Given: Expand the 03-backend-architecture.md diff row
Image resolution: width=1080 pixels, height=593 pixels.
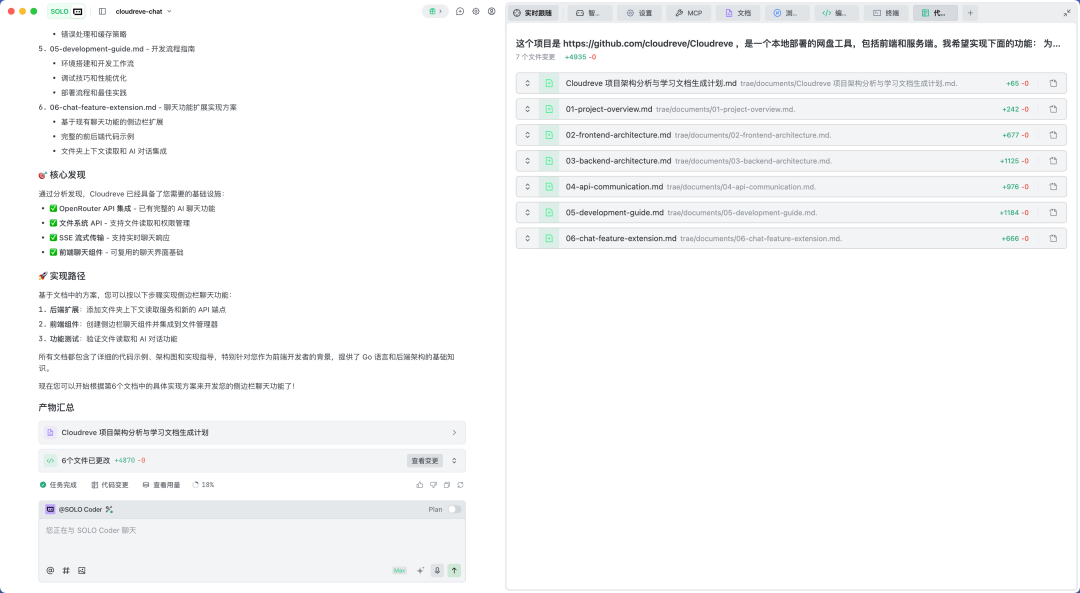Looking at the screenshot, I should pos(528,160).
